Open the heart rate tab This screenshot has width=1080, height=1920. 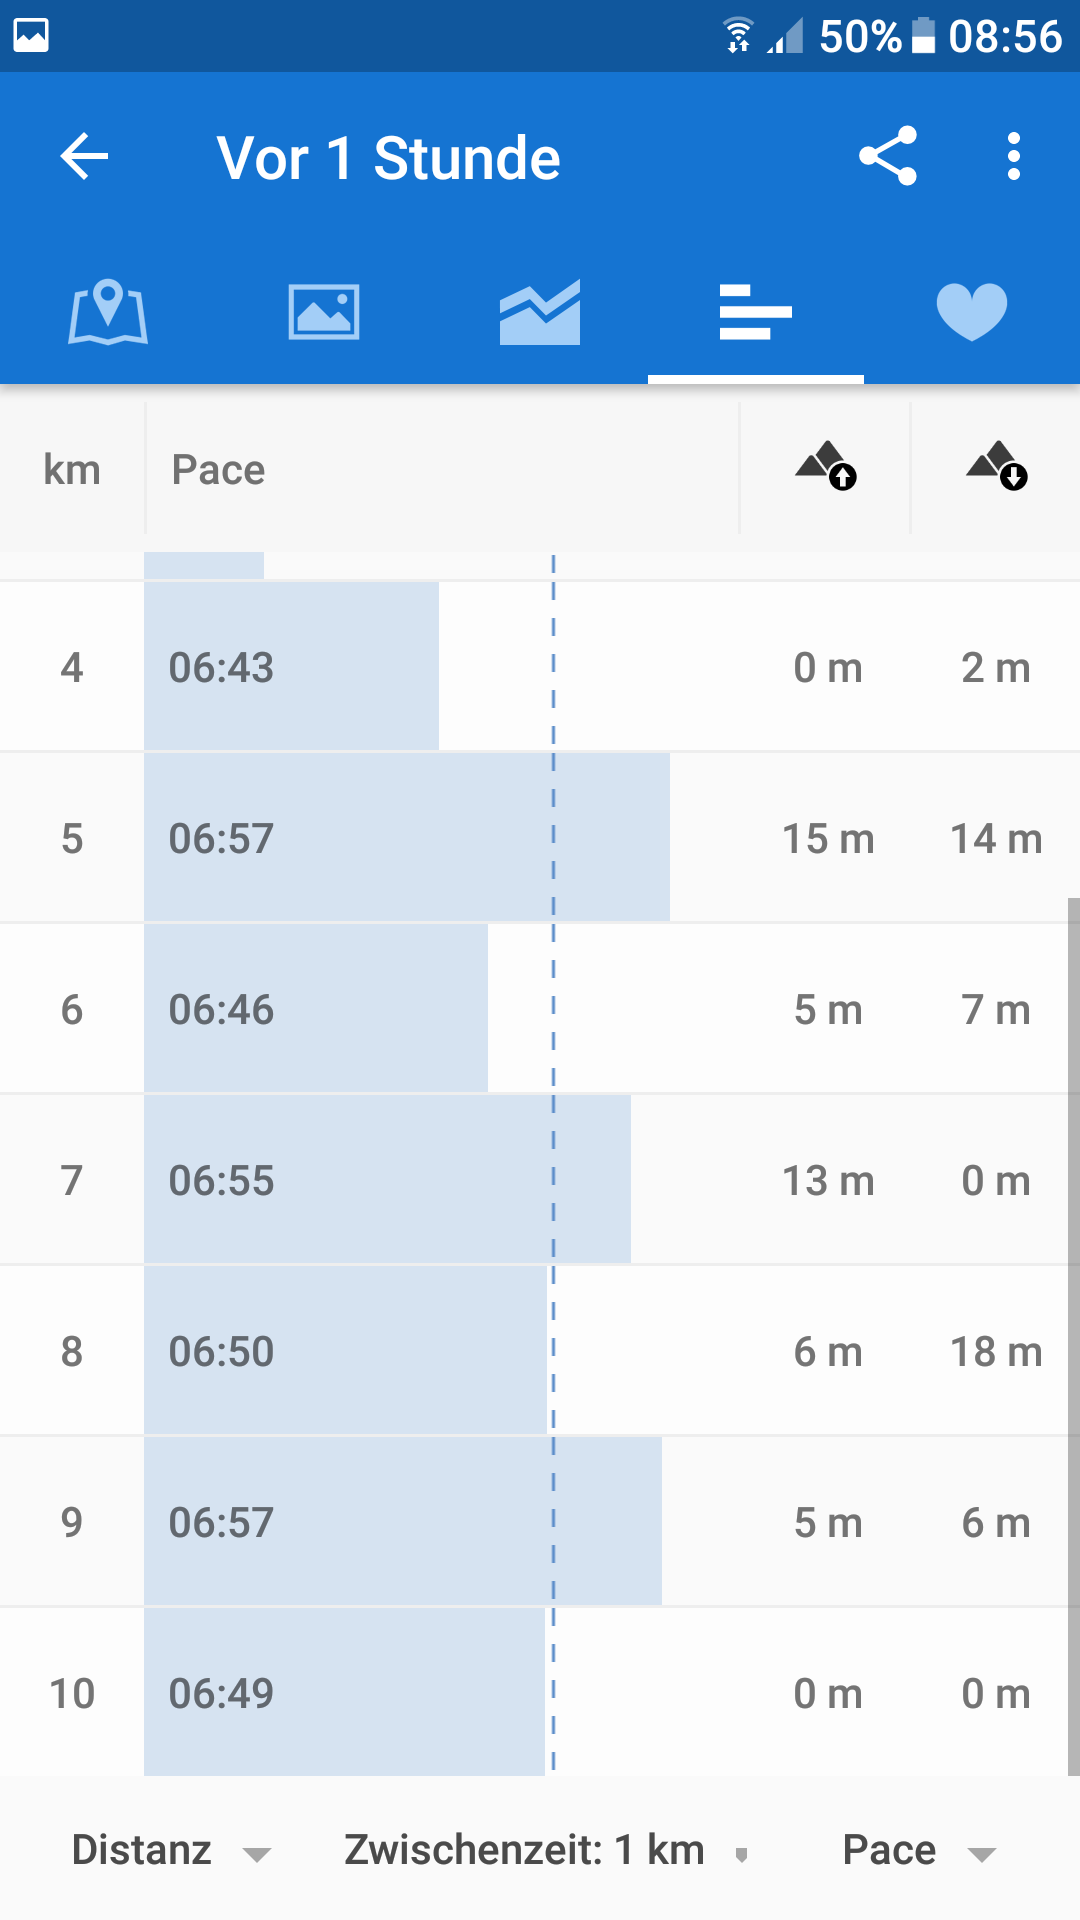point(971,312)
